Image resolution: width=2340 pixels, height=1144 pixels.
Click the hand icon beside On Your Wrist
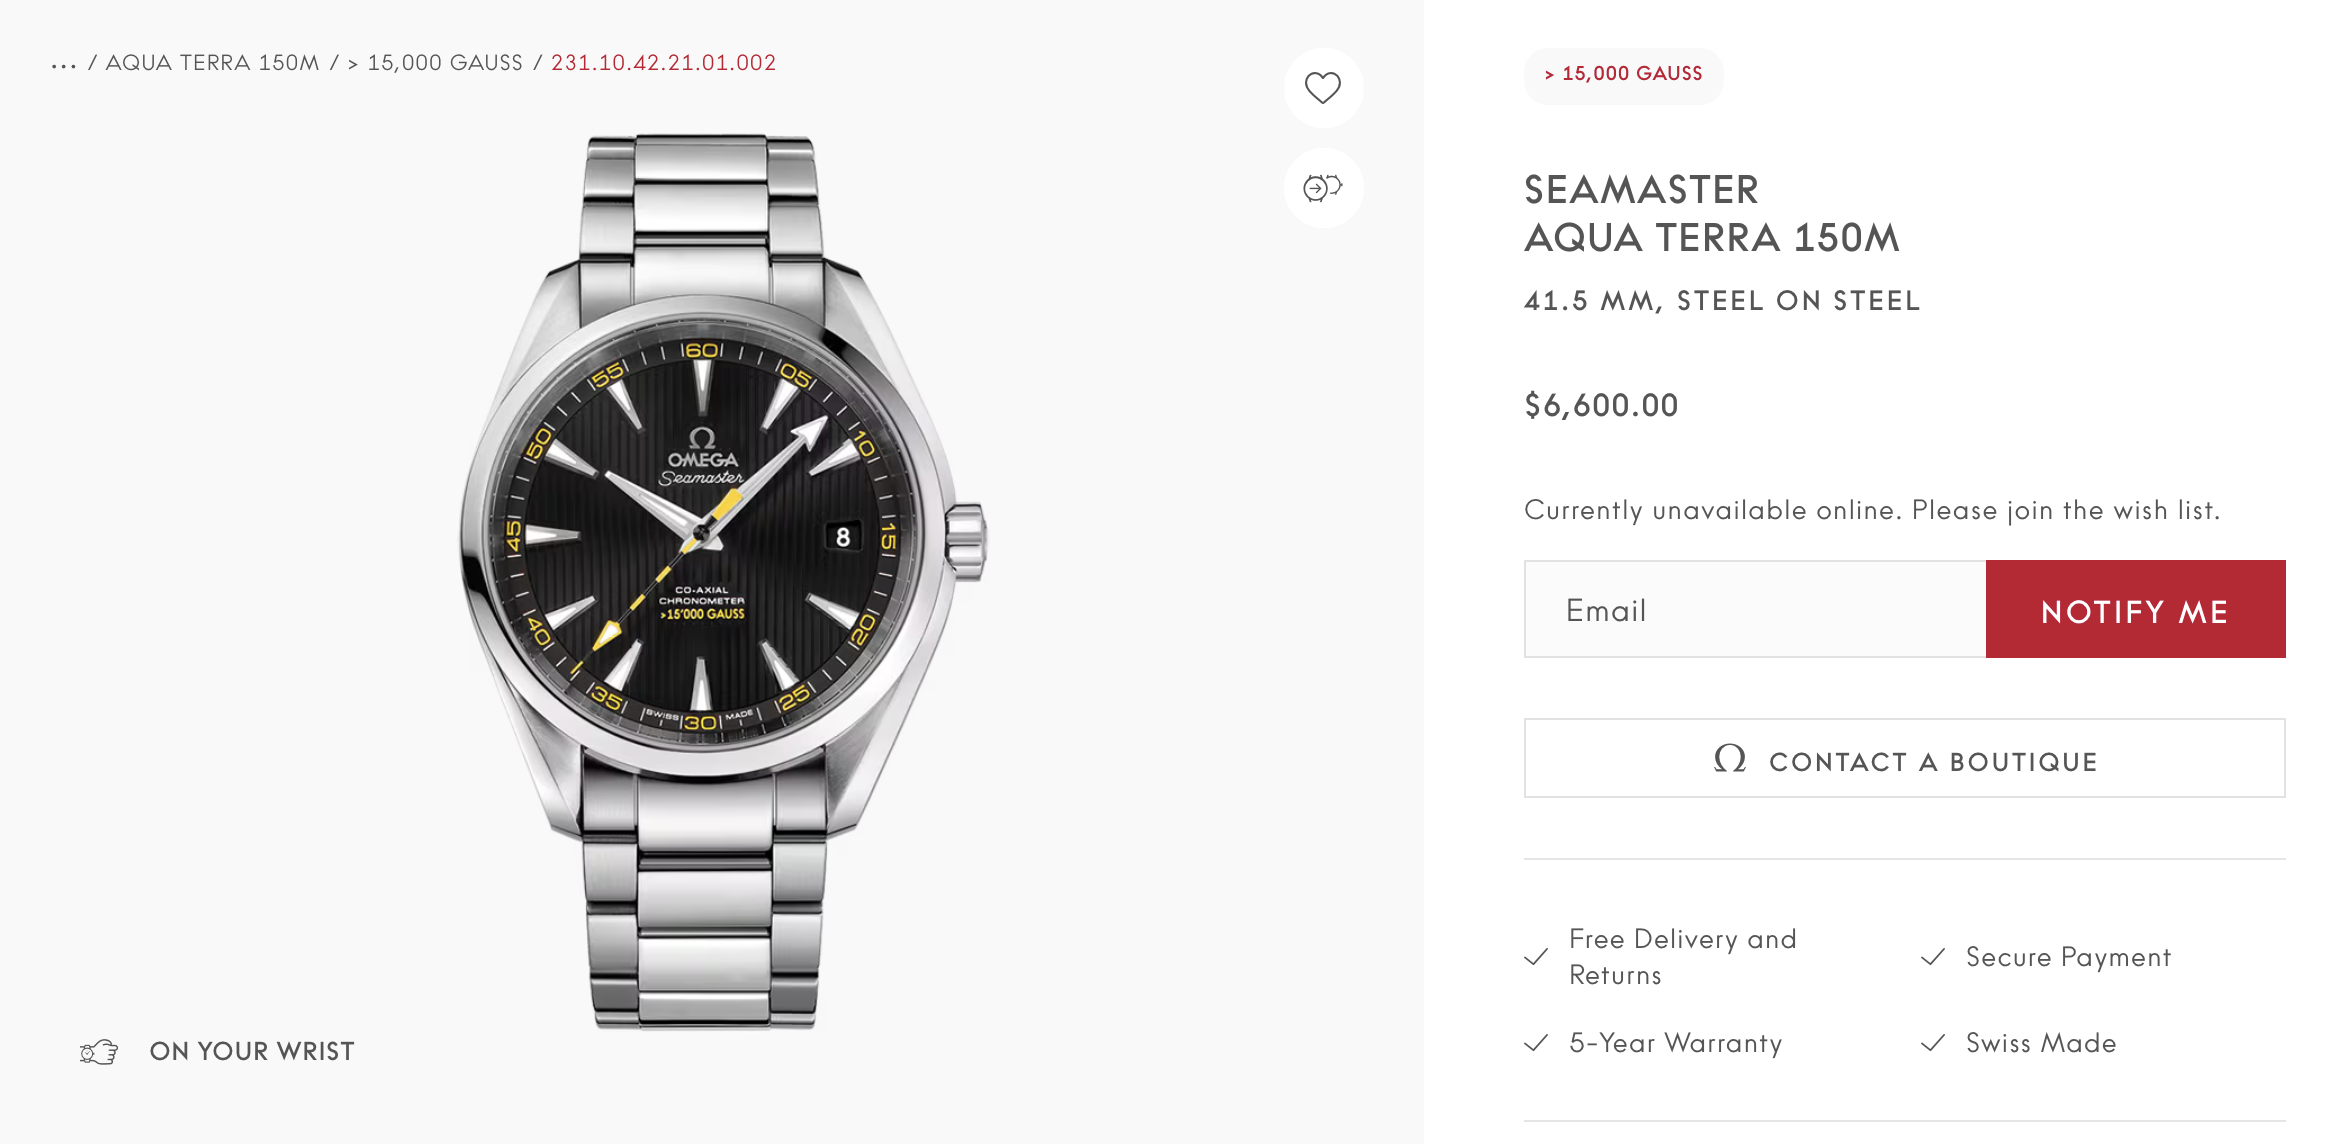coord(99,1052)
